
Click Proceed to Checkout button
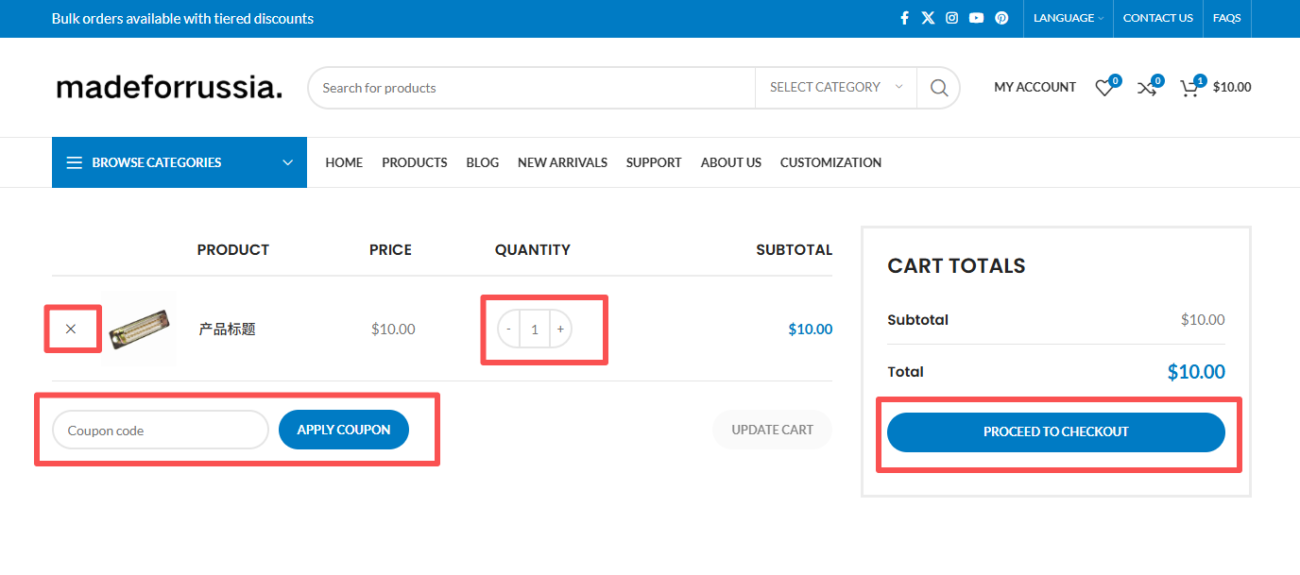[1055, 432]
